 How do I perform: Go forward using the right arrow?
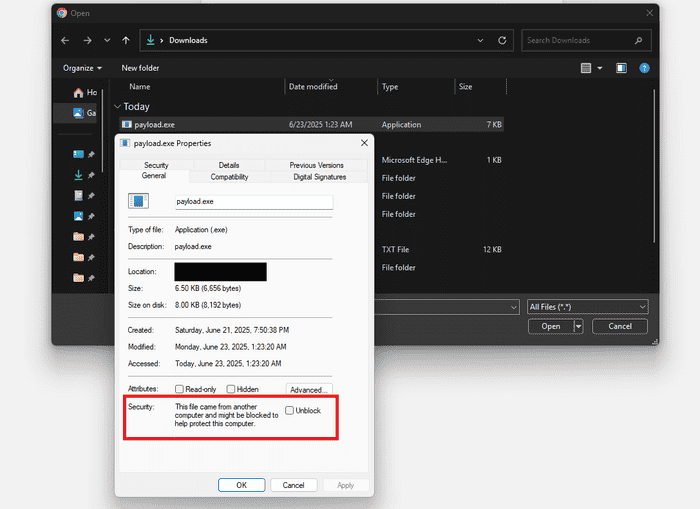[x=88, y=41]
